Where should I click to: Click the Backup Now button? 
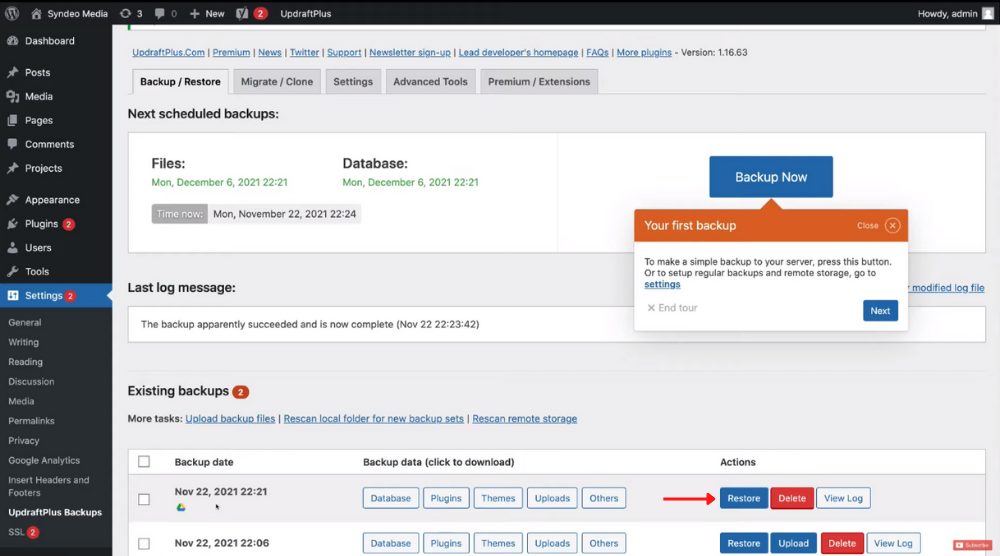[771, 177]
